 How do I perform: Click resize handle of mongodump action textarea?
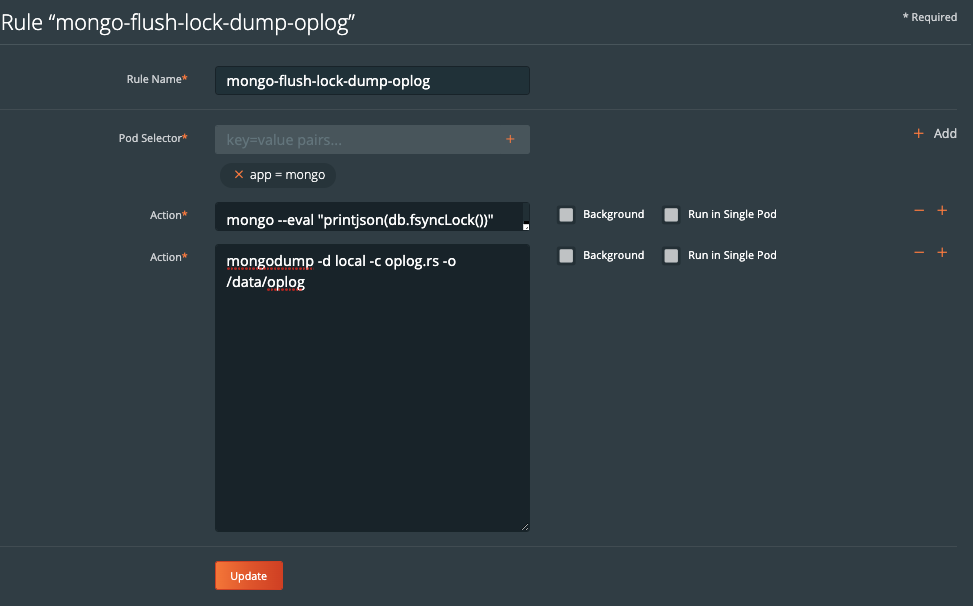(524, 526)
